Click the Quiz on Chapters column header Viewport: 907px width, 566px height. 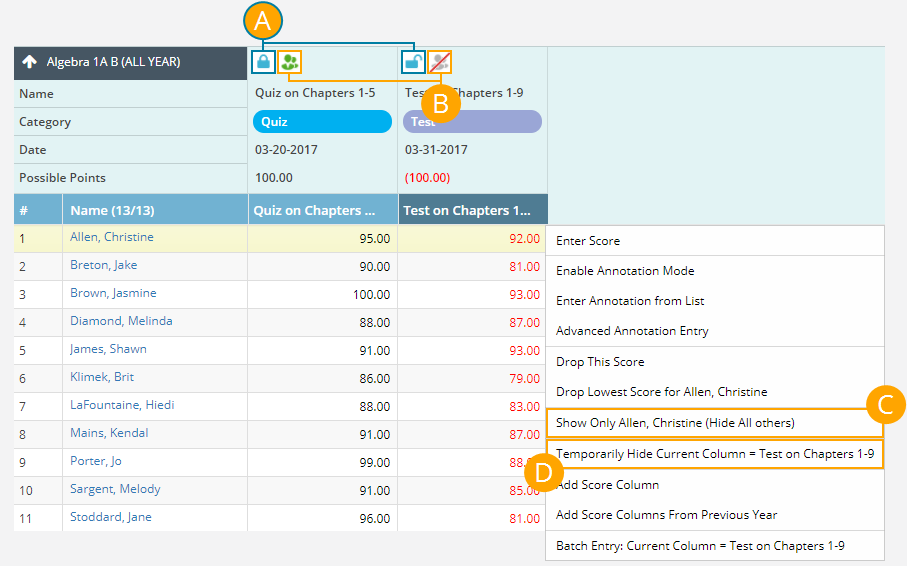(x=323, y=210)
